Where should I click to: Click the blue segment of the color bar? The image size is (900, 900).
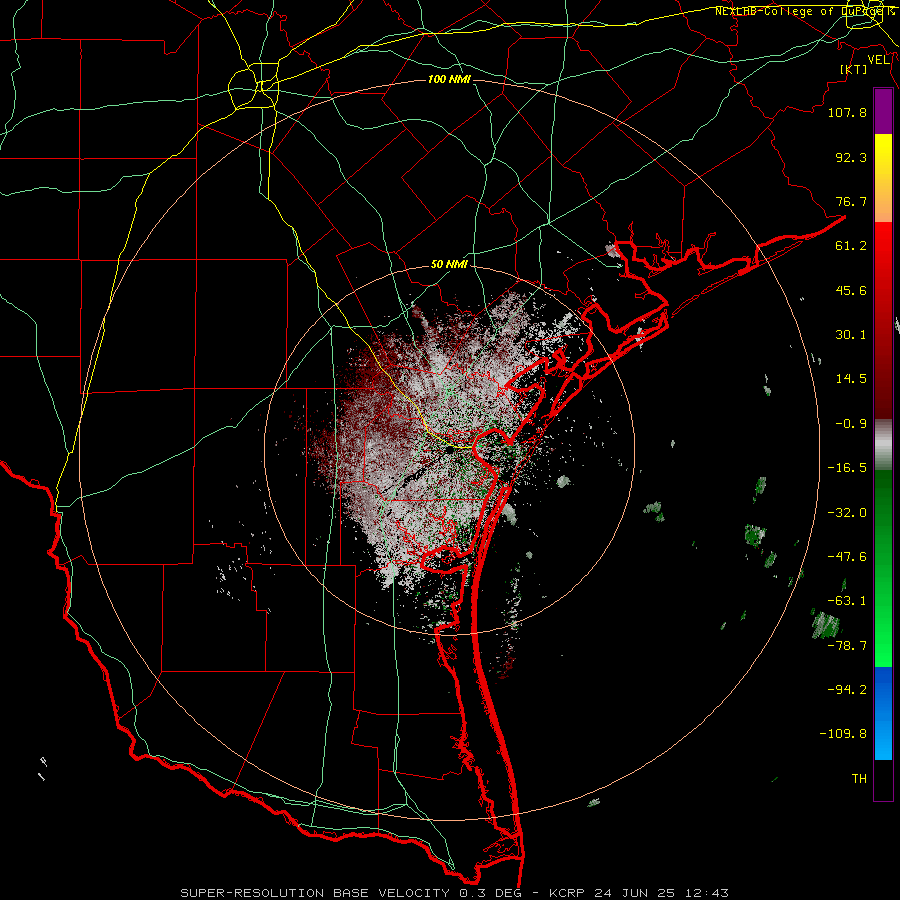[883, 713]
